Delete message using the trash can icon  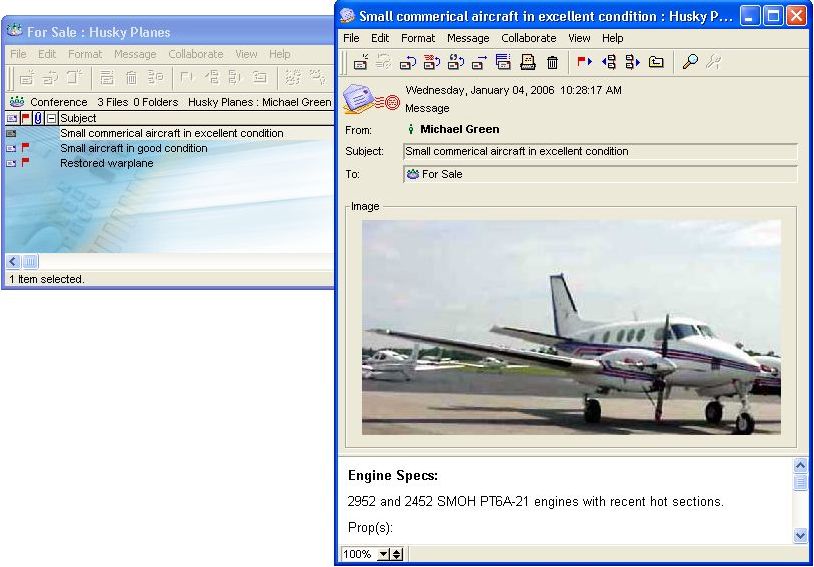(x=552, y=62)
